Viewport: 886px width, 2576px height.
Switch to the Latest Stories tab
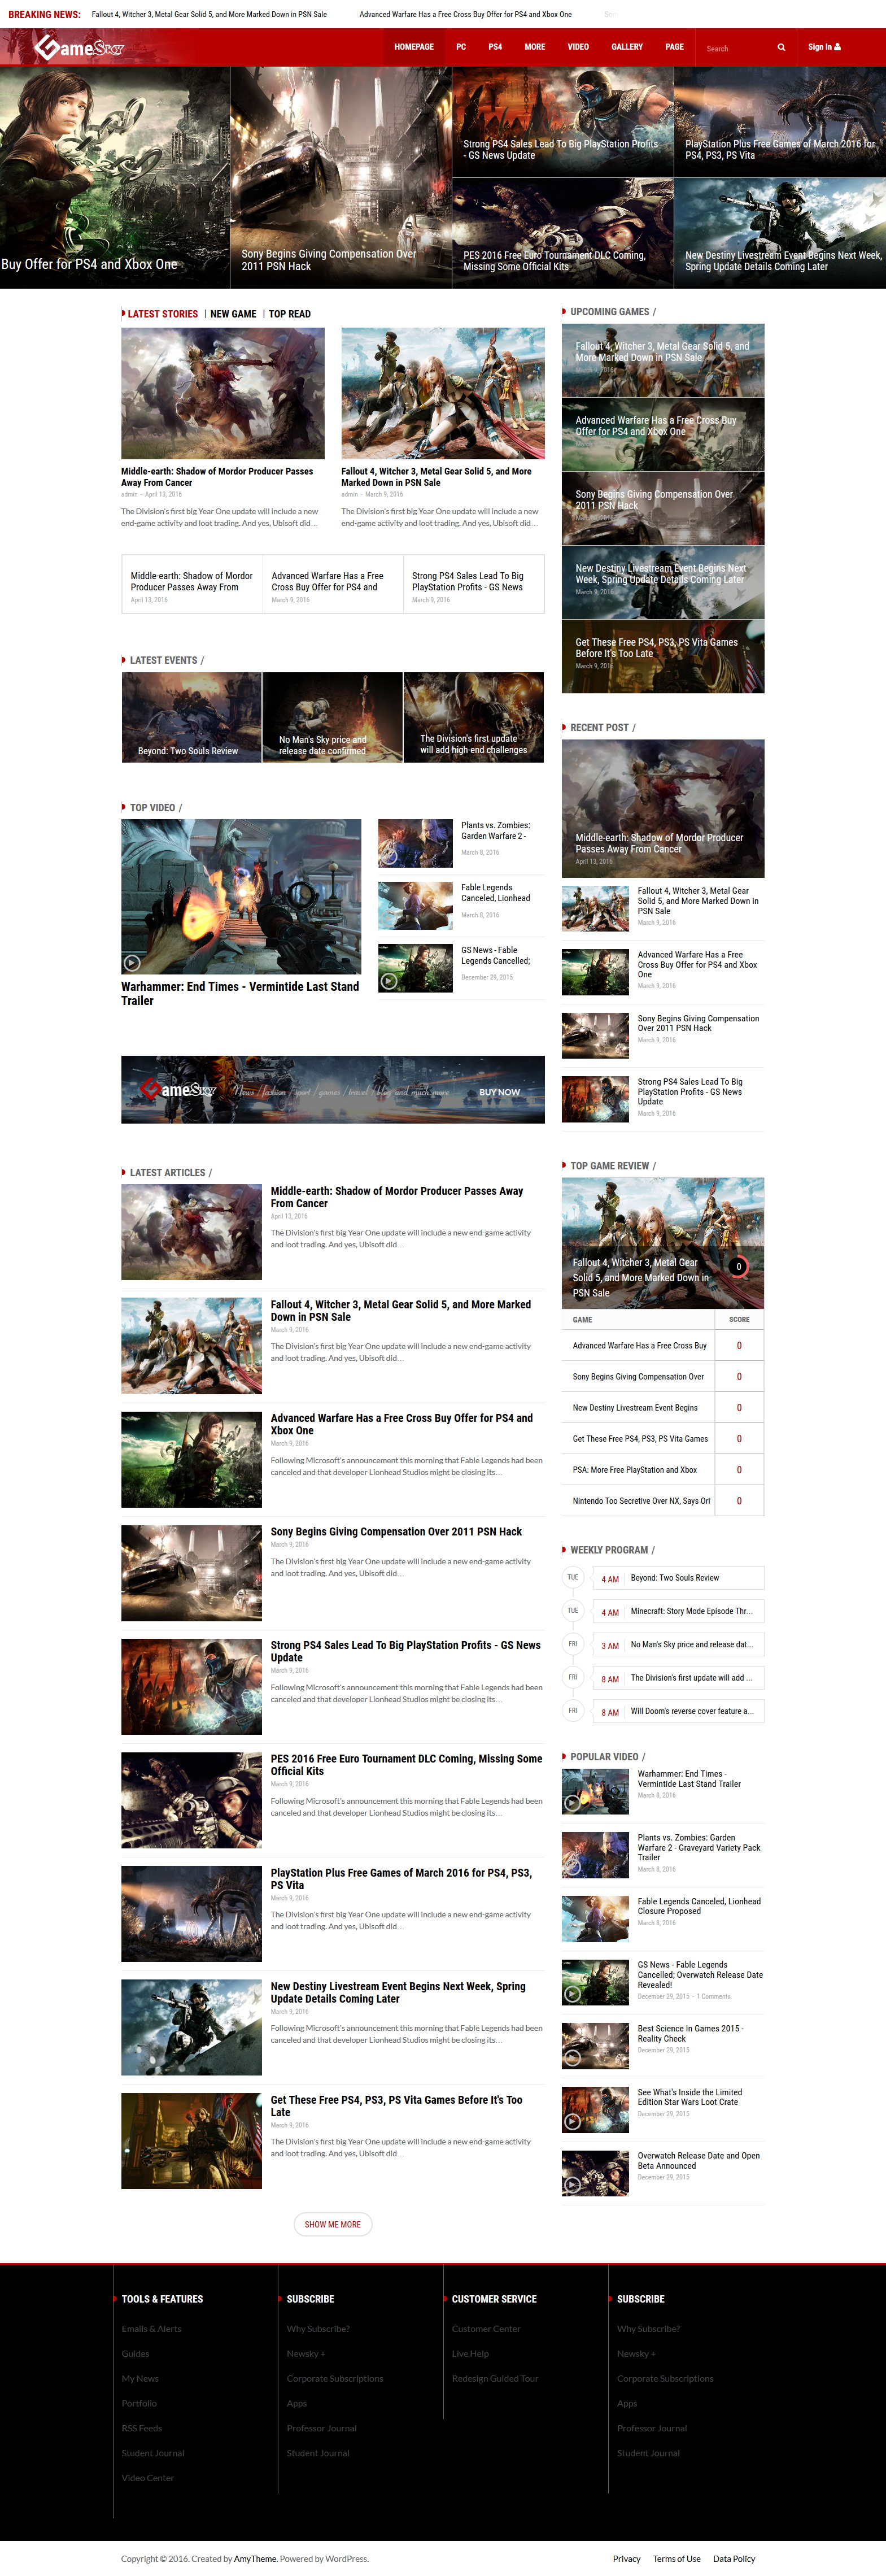pyautogui.click(x=163, y=314)
